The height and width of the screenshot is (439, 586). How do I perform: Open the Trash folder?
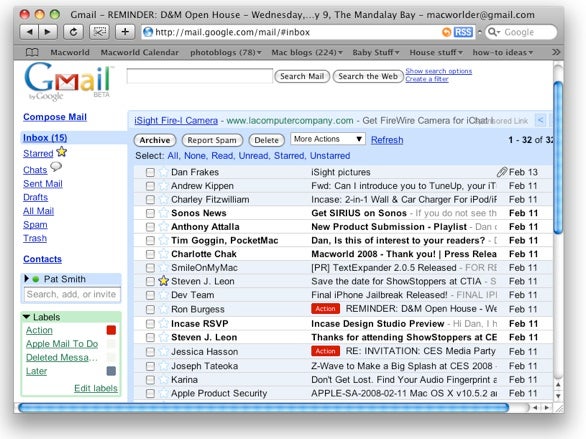35,238
